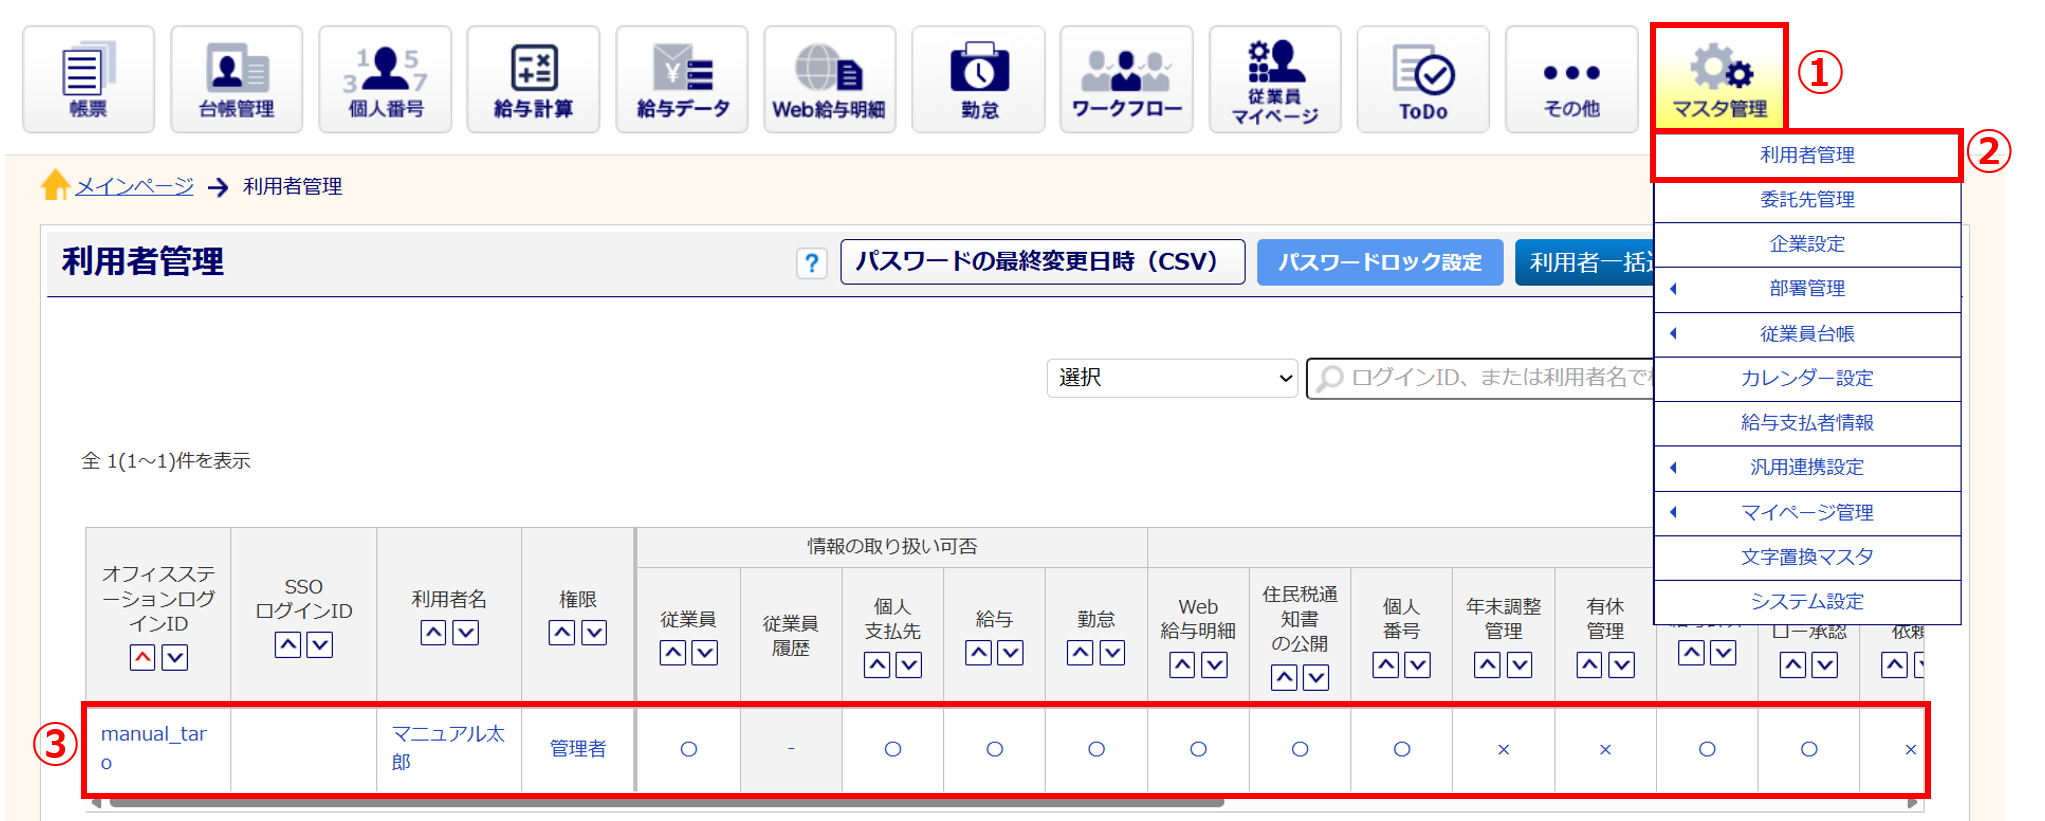Image resolution: width=2045 pixels, height=821 pixels.
Task: Go to メインページ breadcrumb link
Action: point(134,187)
